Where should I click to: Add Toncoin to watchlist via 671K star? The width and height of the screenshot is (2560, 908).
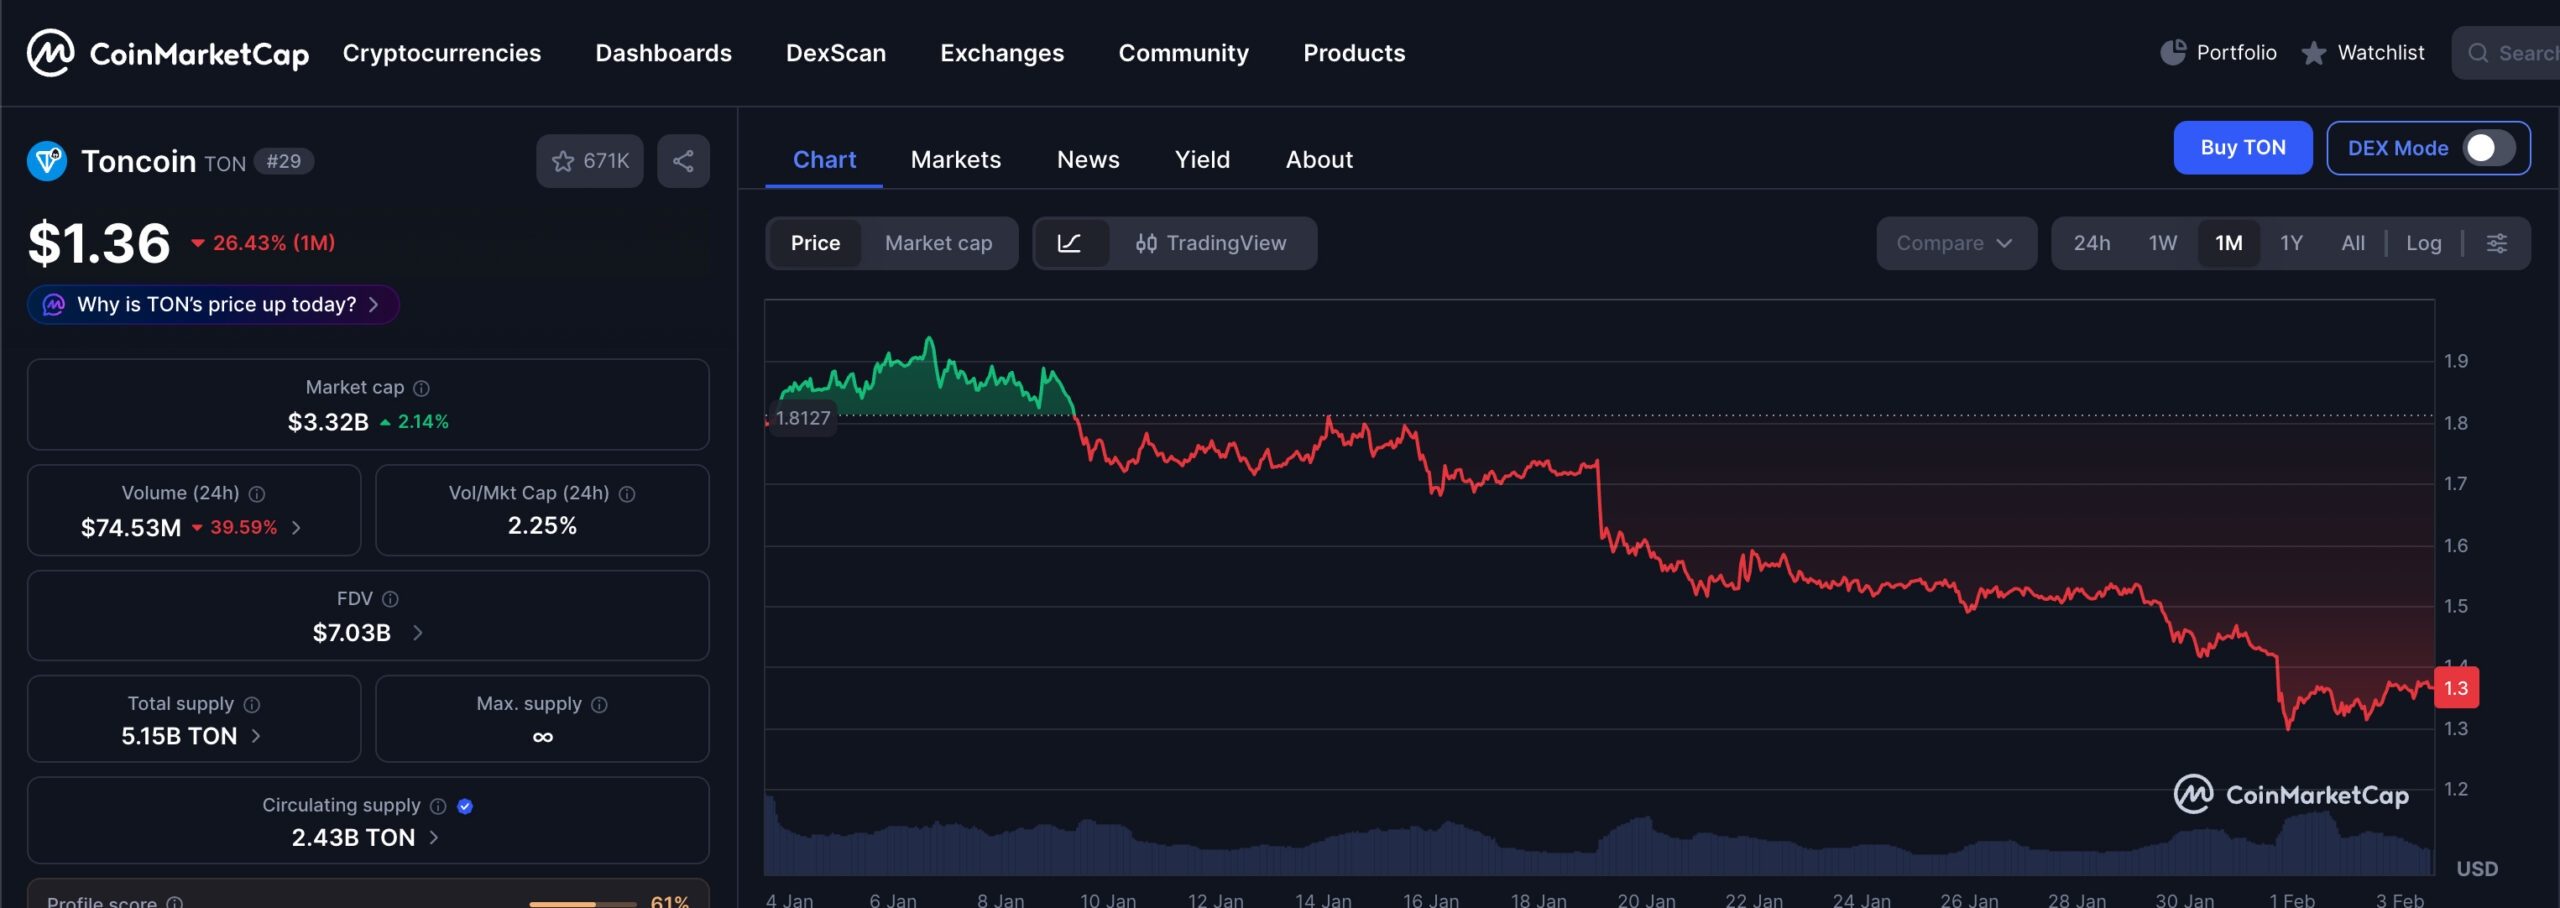(590, 161)
